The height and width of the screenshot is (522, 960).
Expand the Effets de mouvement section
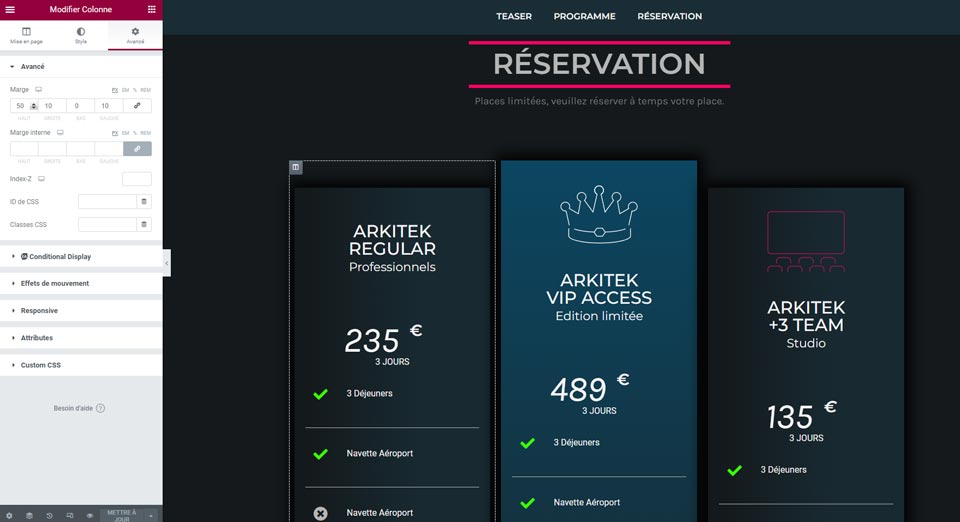click(x=55, y=284)
